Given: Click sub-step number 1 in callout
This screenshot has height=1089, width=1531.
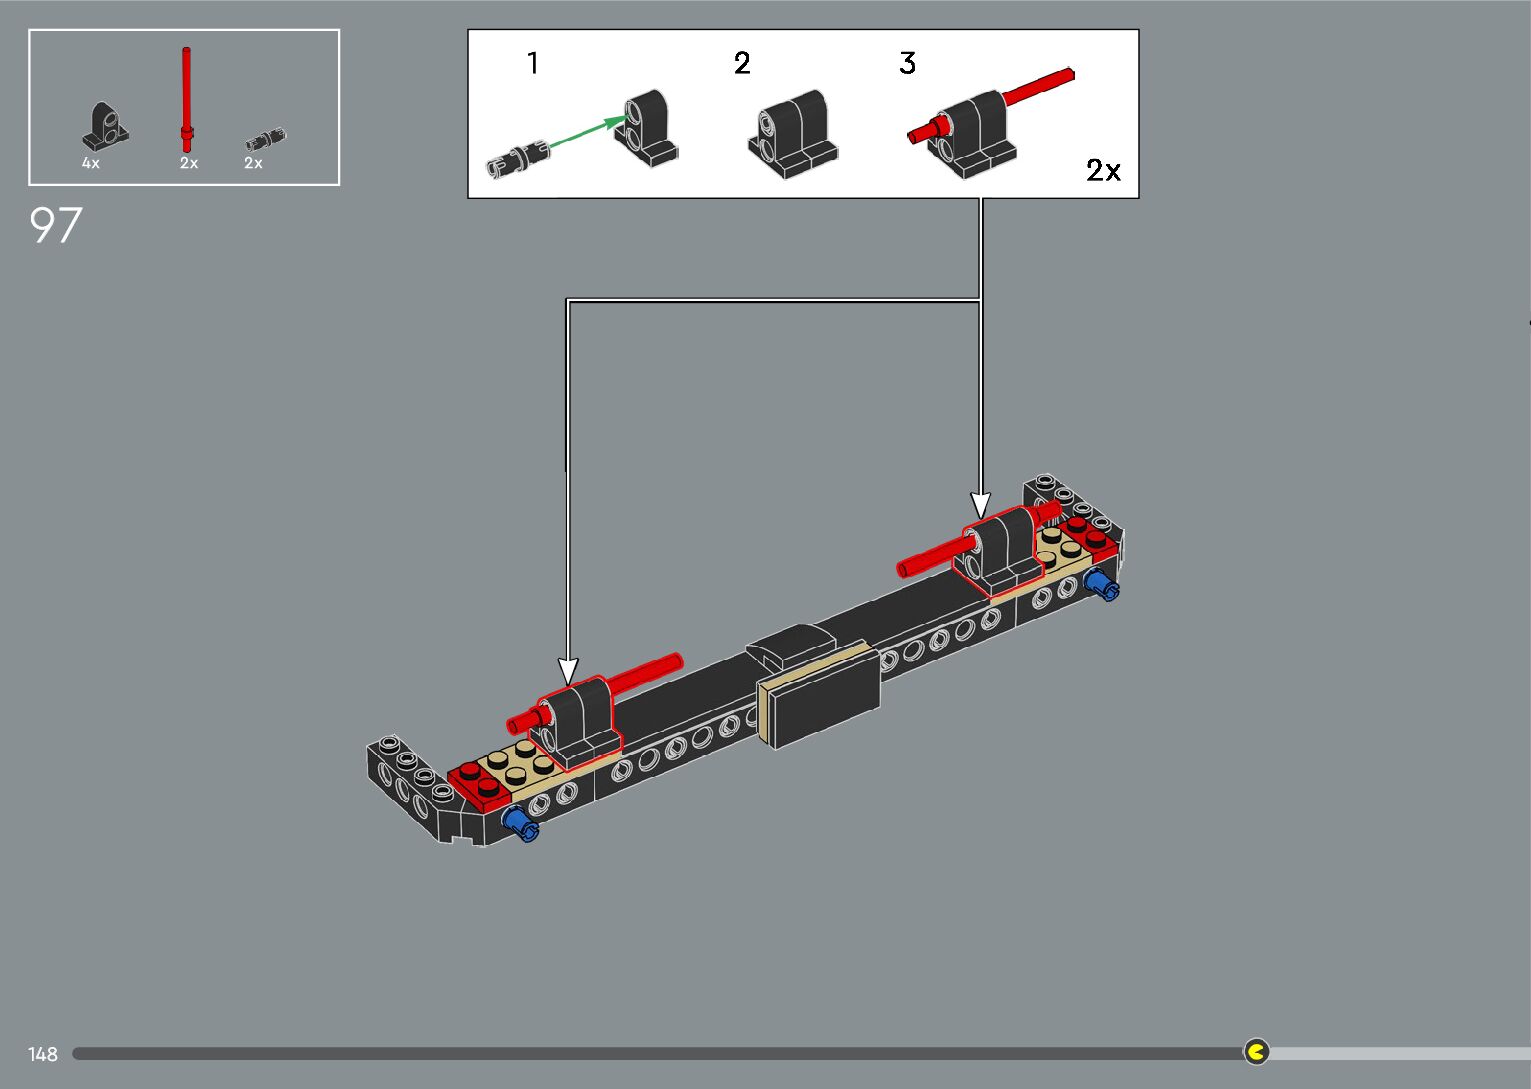Looking at the screenshot, I should click(x=533, y=64).
